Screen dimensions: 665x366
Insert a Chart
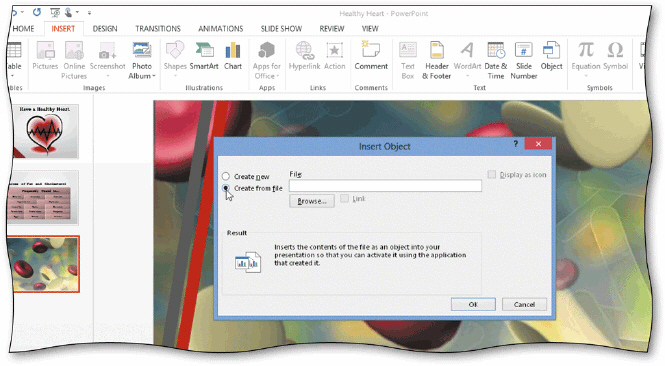tap(233, 56)
